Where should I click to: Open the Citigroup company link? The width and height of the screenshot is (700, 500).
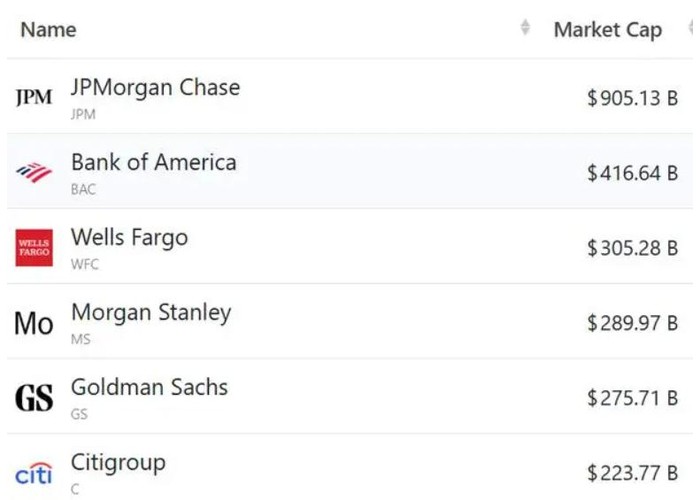(118, 463)
